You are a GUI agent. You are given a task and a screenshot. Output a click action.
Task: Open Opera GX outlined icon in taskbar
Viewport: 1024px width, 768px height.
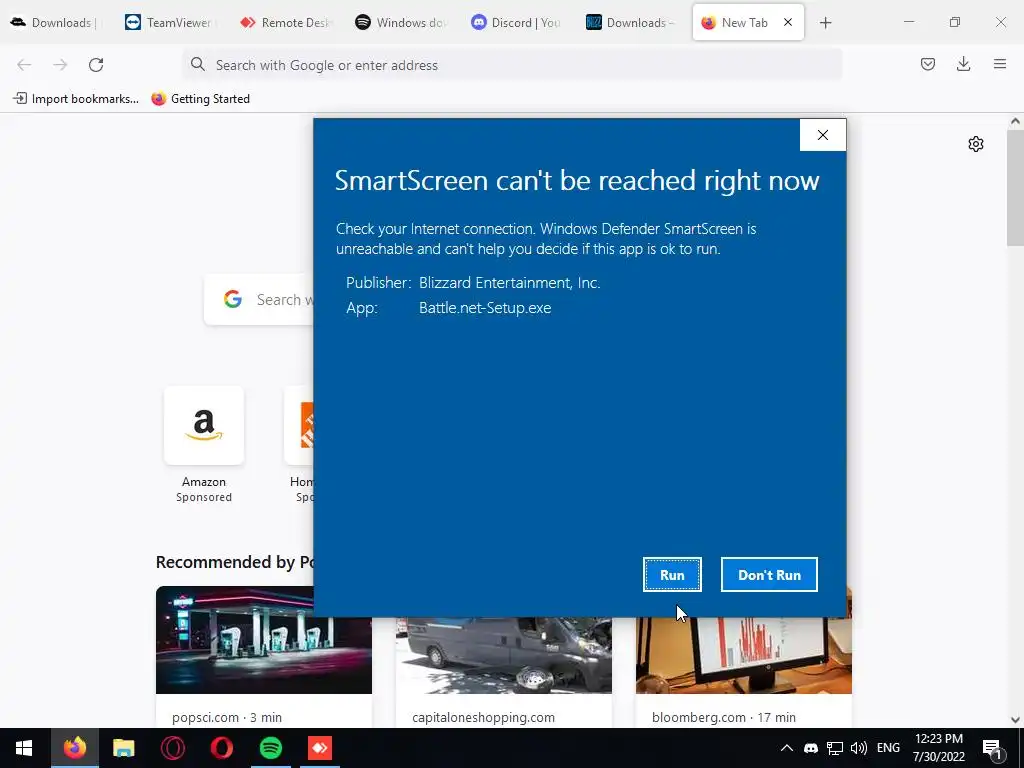tap(172, 748)
